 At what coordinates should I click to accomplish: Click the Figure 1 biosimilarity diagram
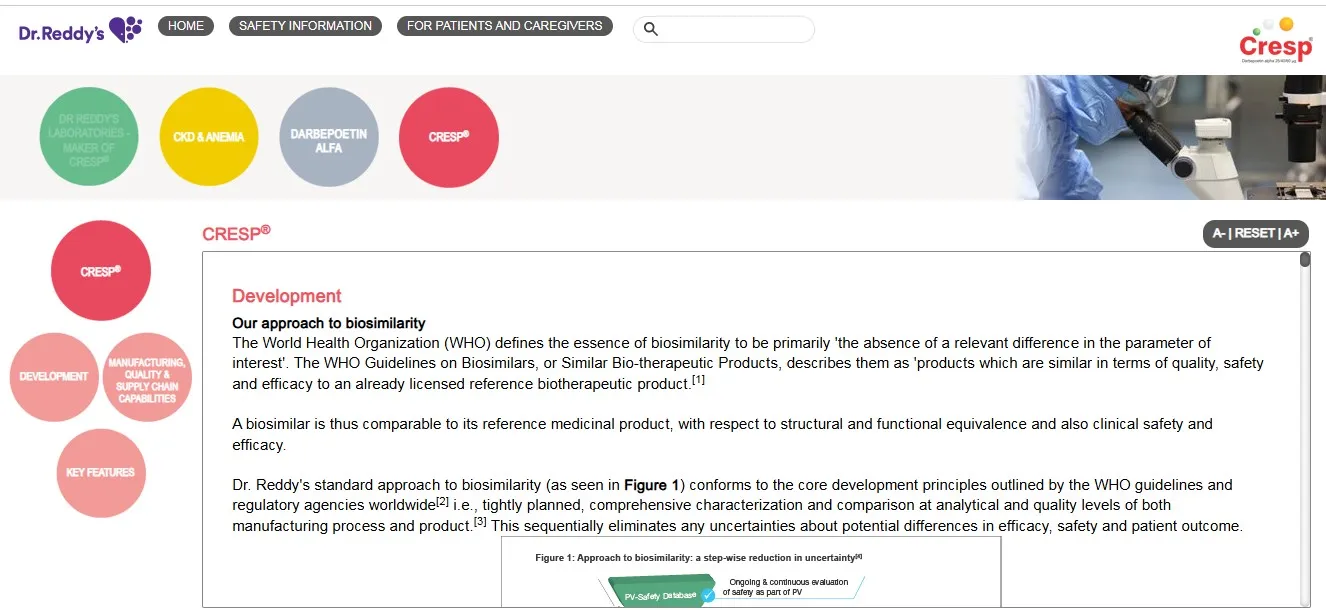coord(751,572)
